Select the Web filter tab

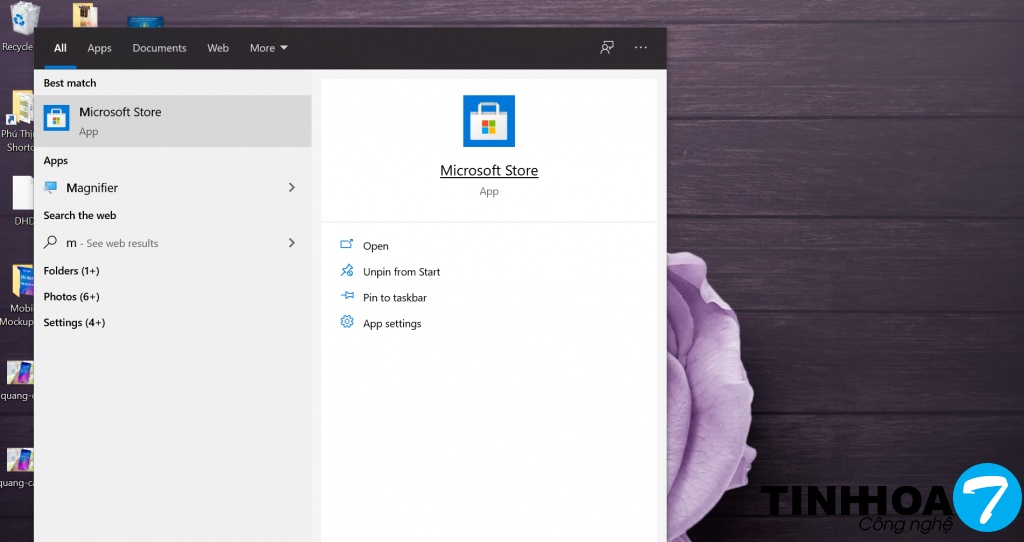click(x=218, y=48)
